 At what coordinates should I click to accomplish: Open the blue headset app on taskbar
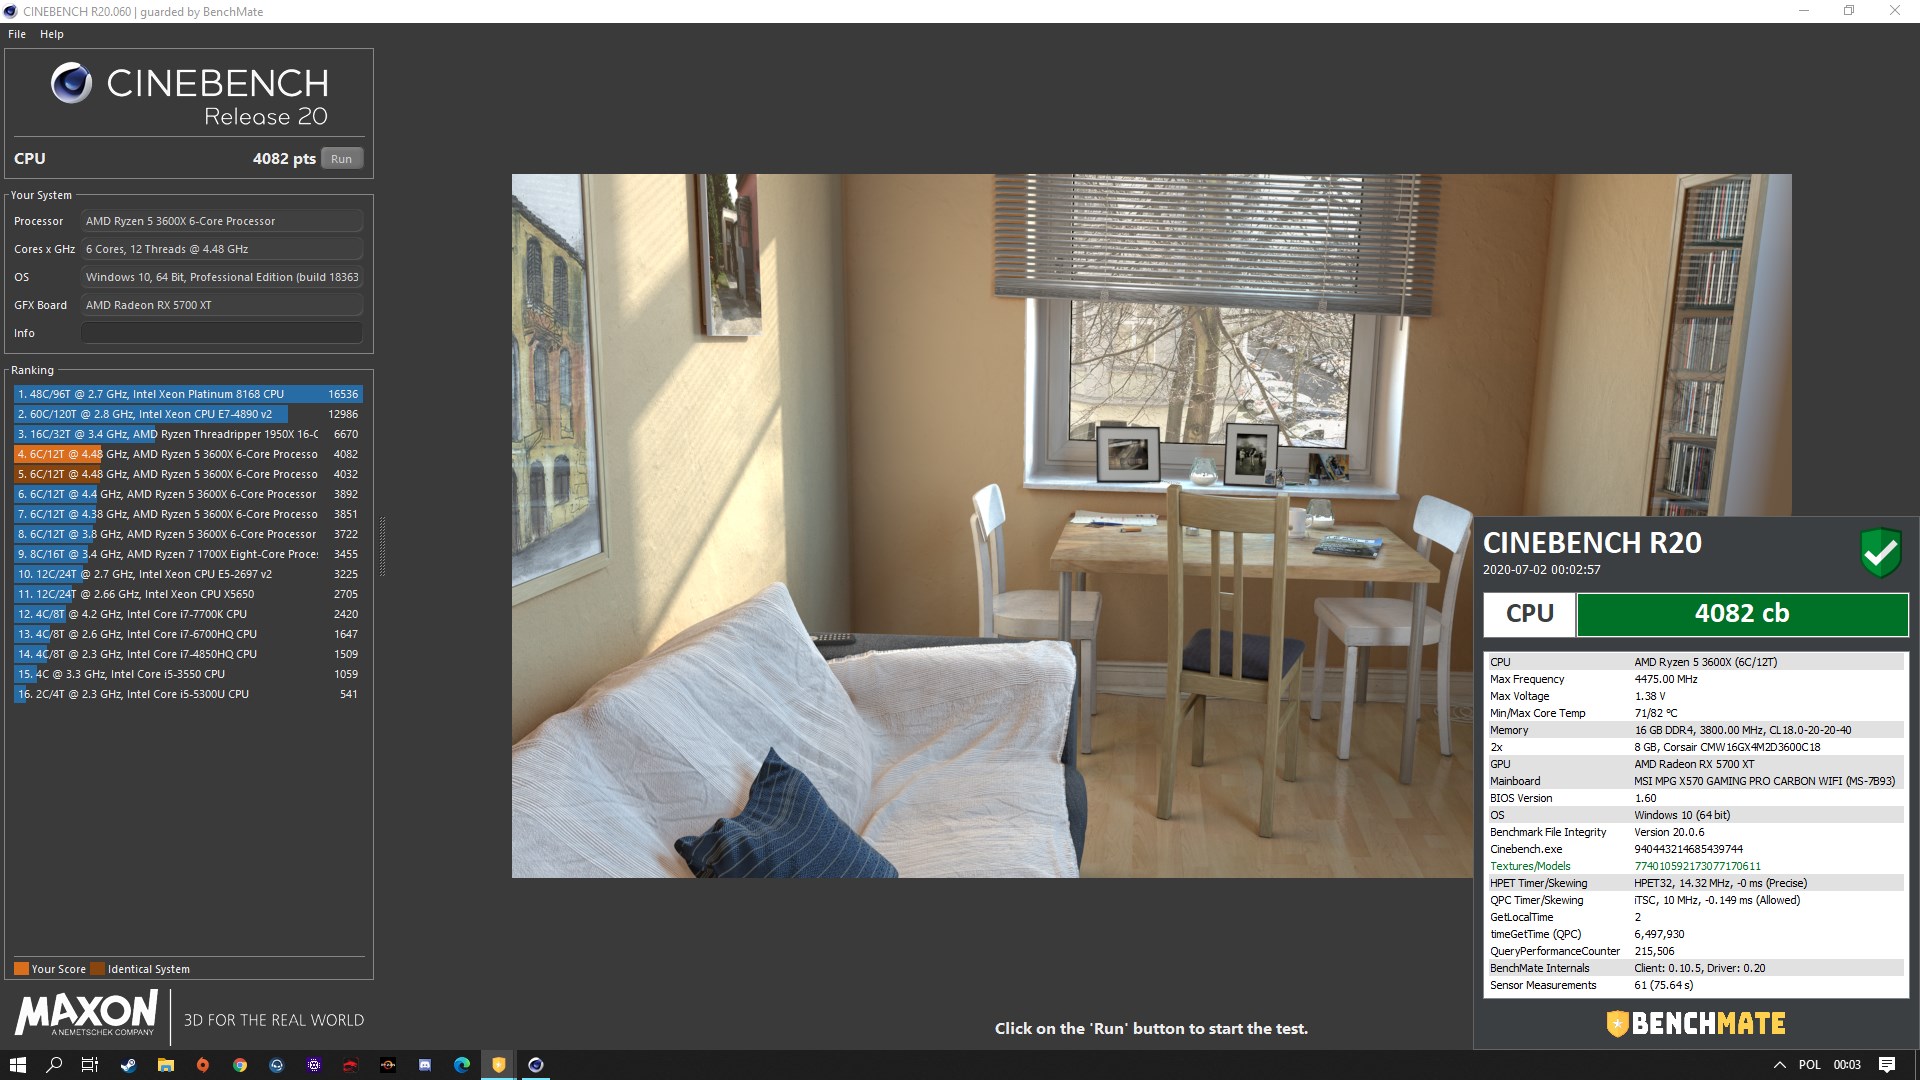tap(277, 1065)
